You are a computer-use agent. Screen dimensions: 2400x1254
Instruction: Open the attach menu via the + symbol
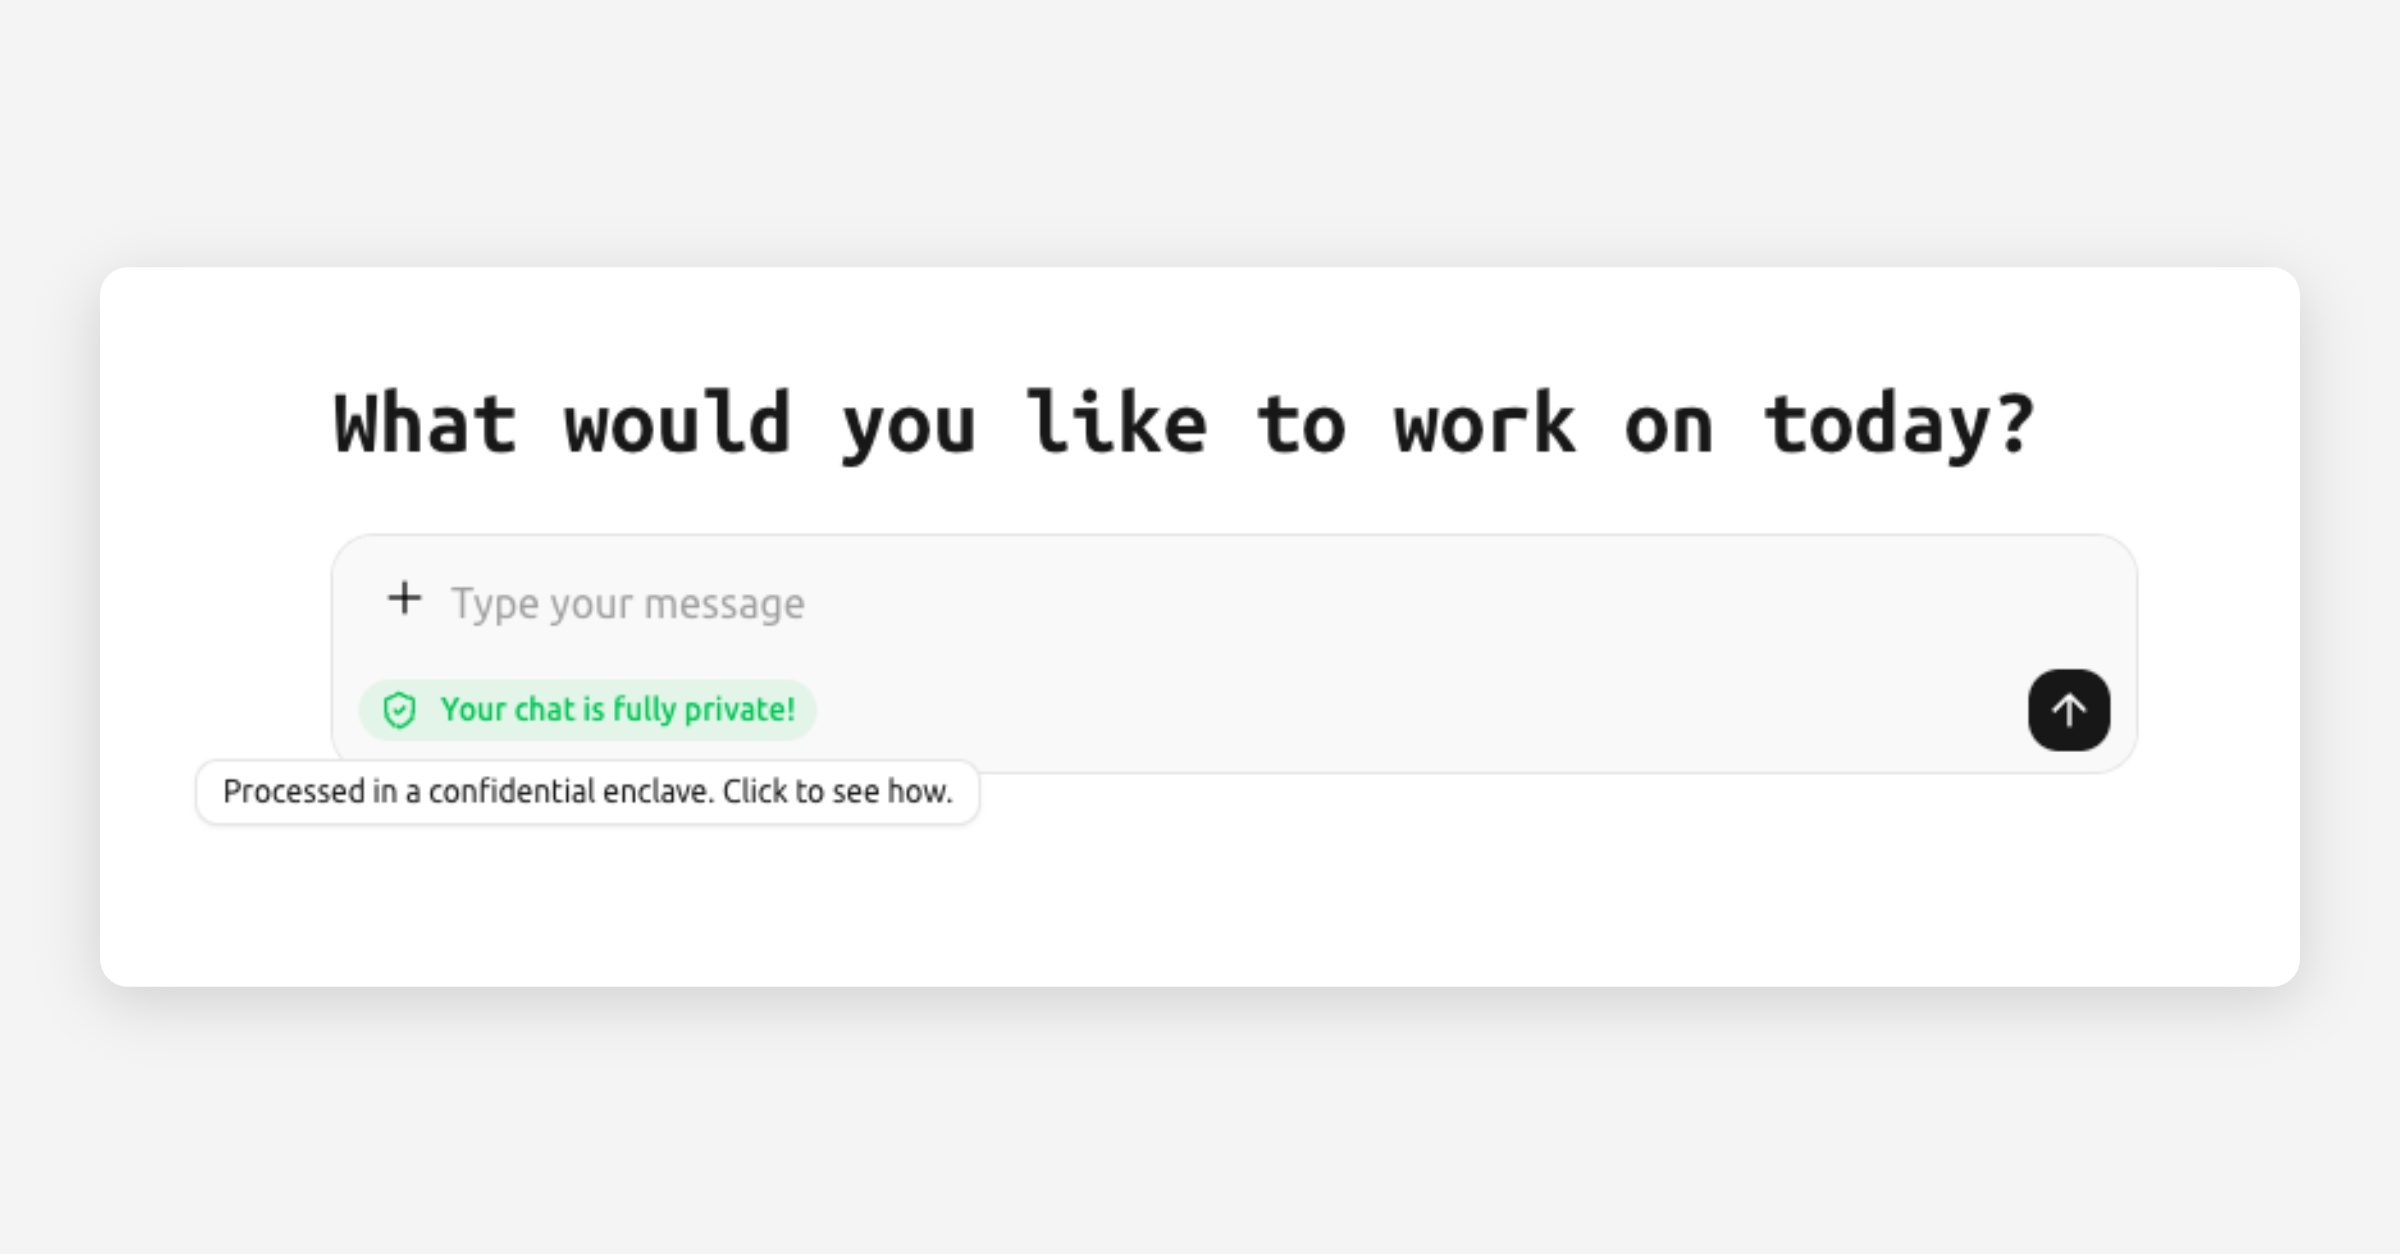[405, 599]
